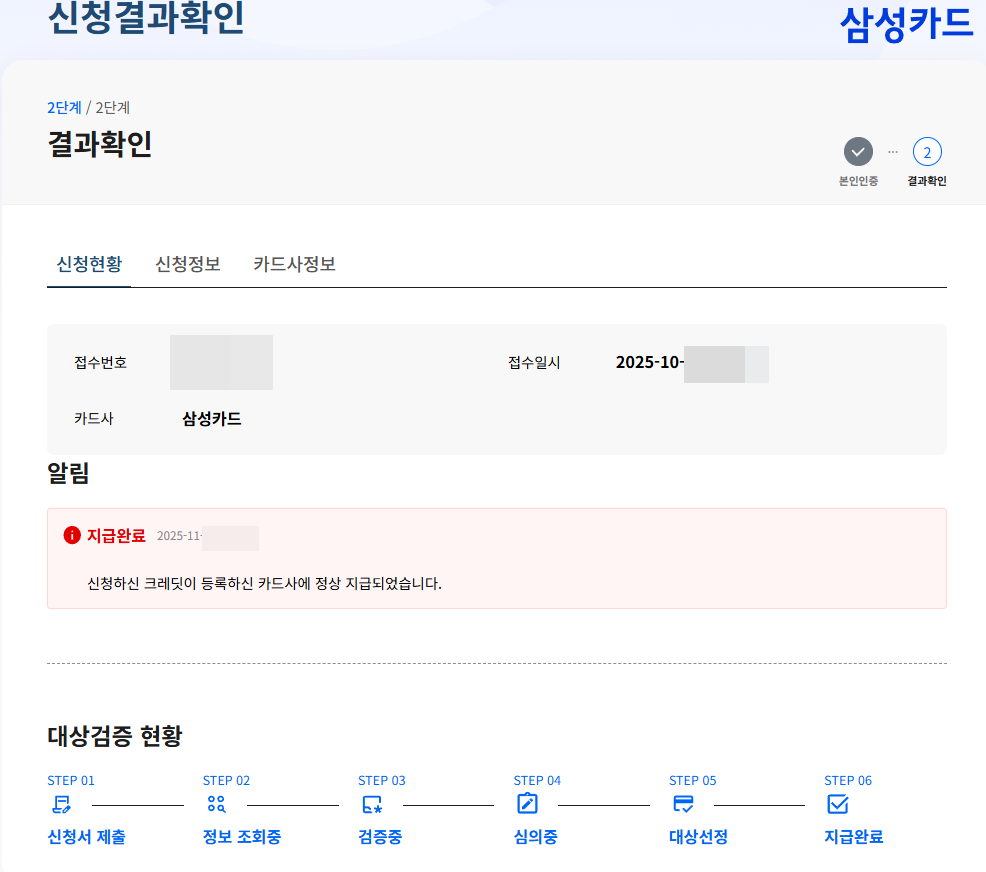The width and height of the screenshot is (986, 872).
Task: Select the 결과확인 step number 2 circle
Action: (928, 152)
